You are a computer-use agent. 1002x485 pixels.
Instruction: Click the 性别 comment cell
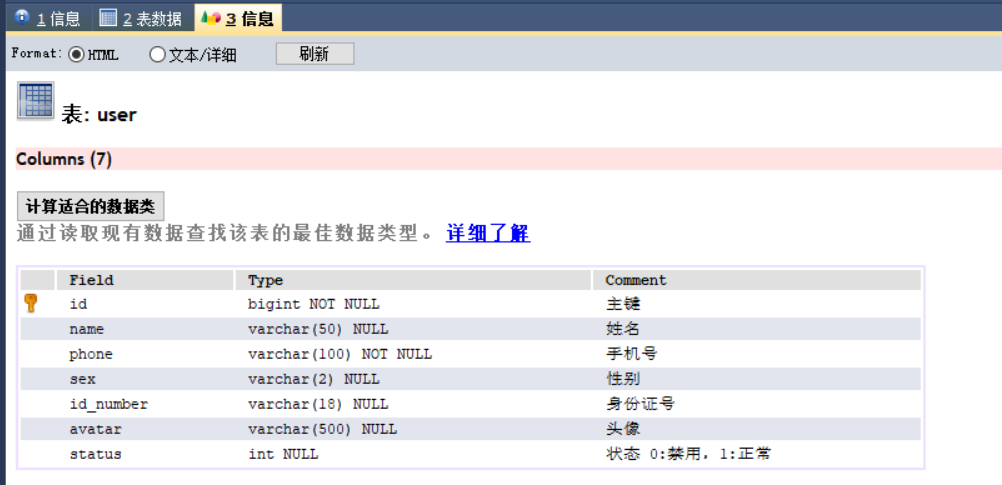point(757,379)
